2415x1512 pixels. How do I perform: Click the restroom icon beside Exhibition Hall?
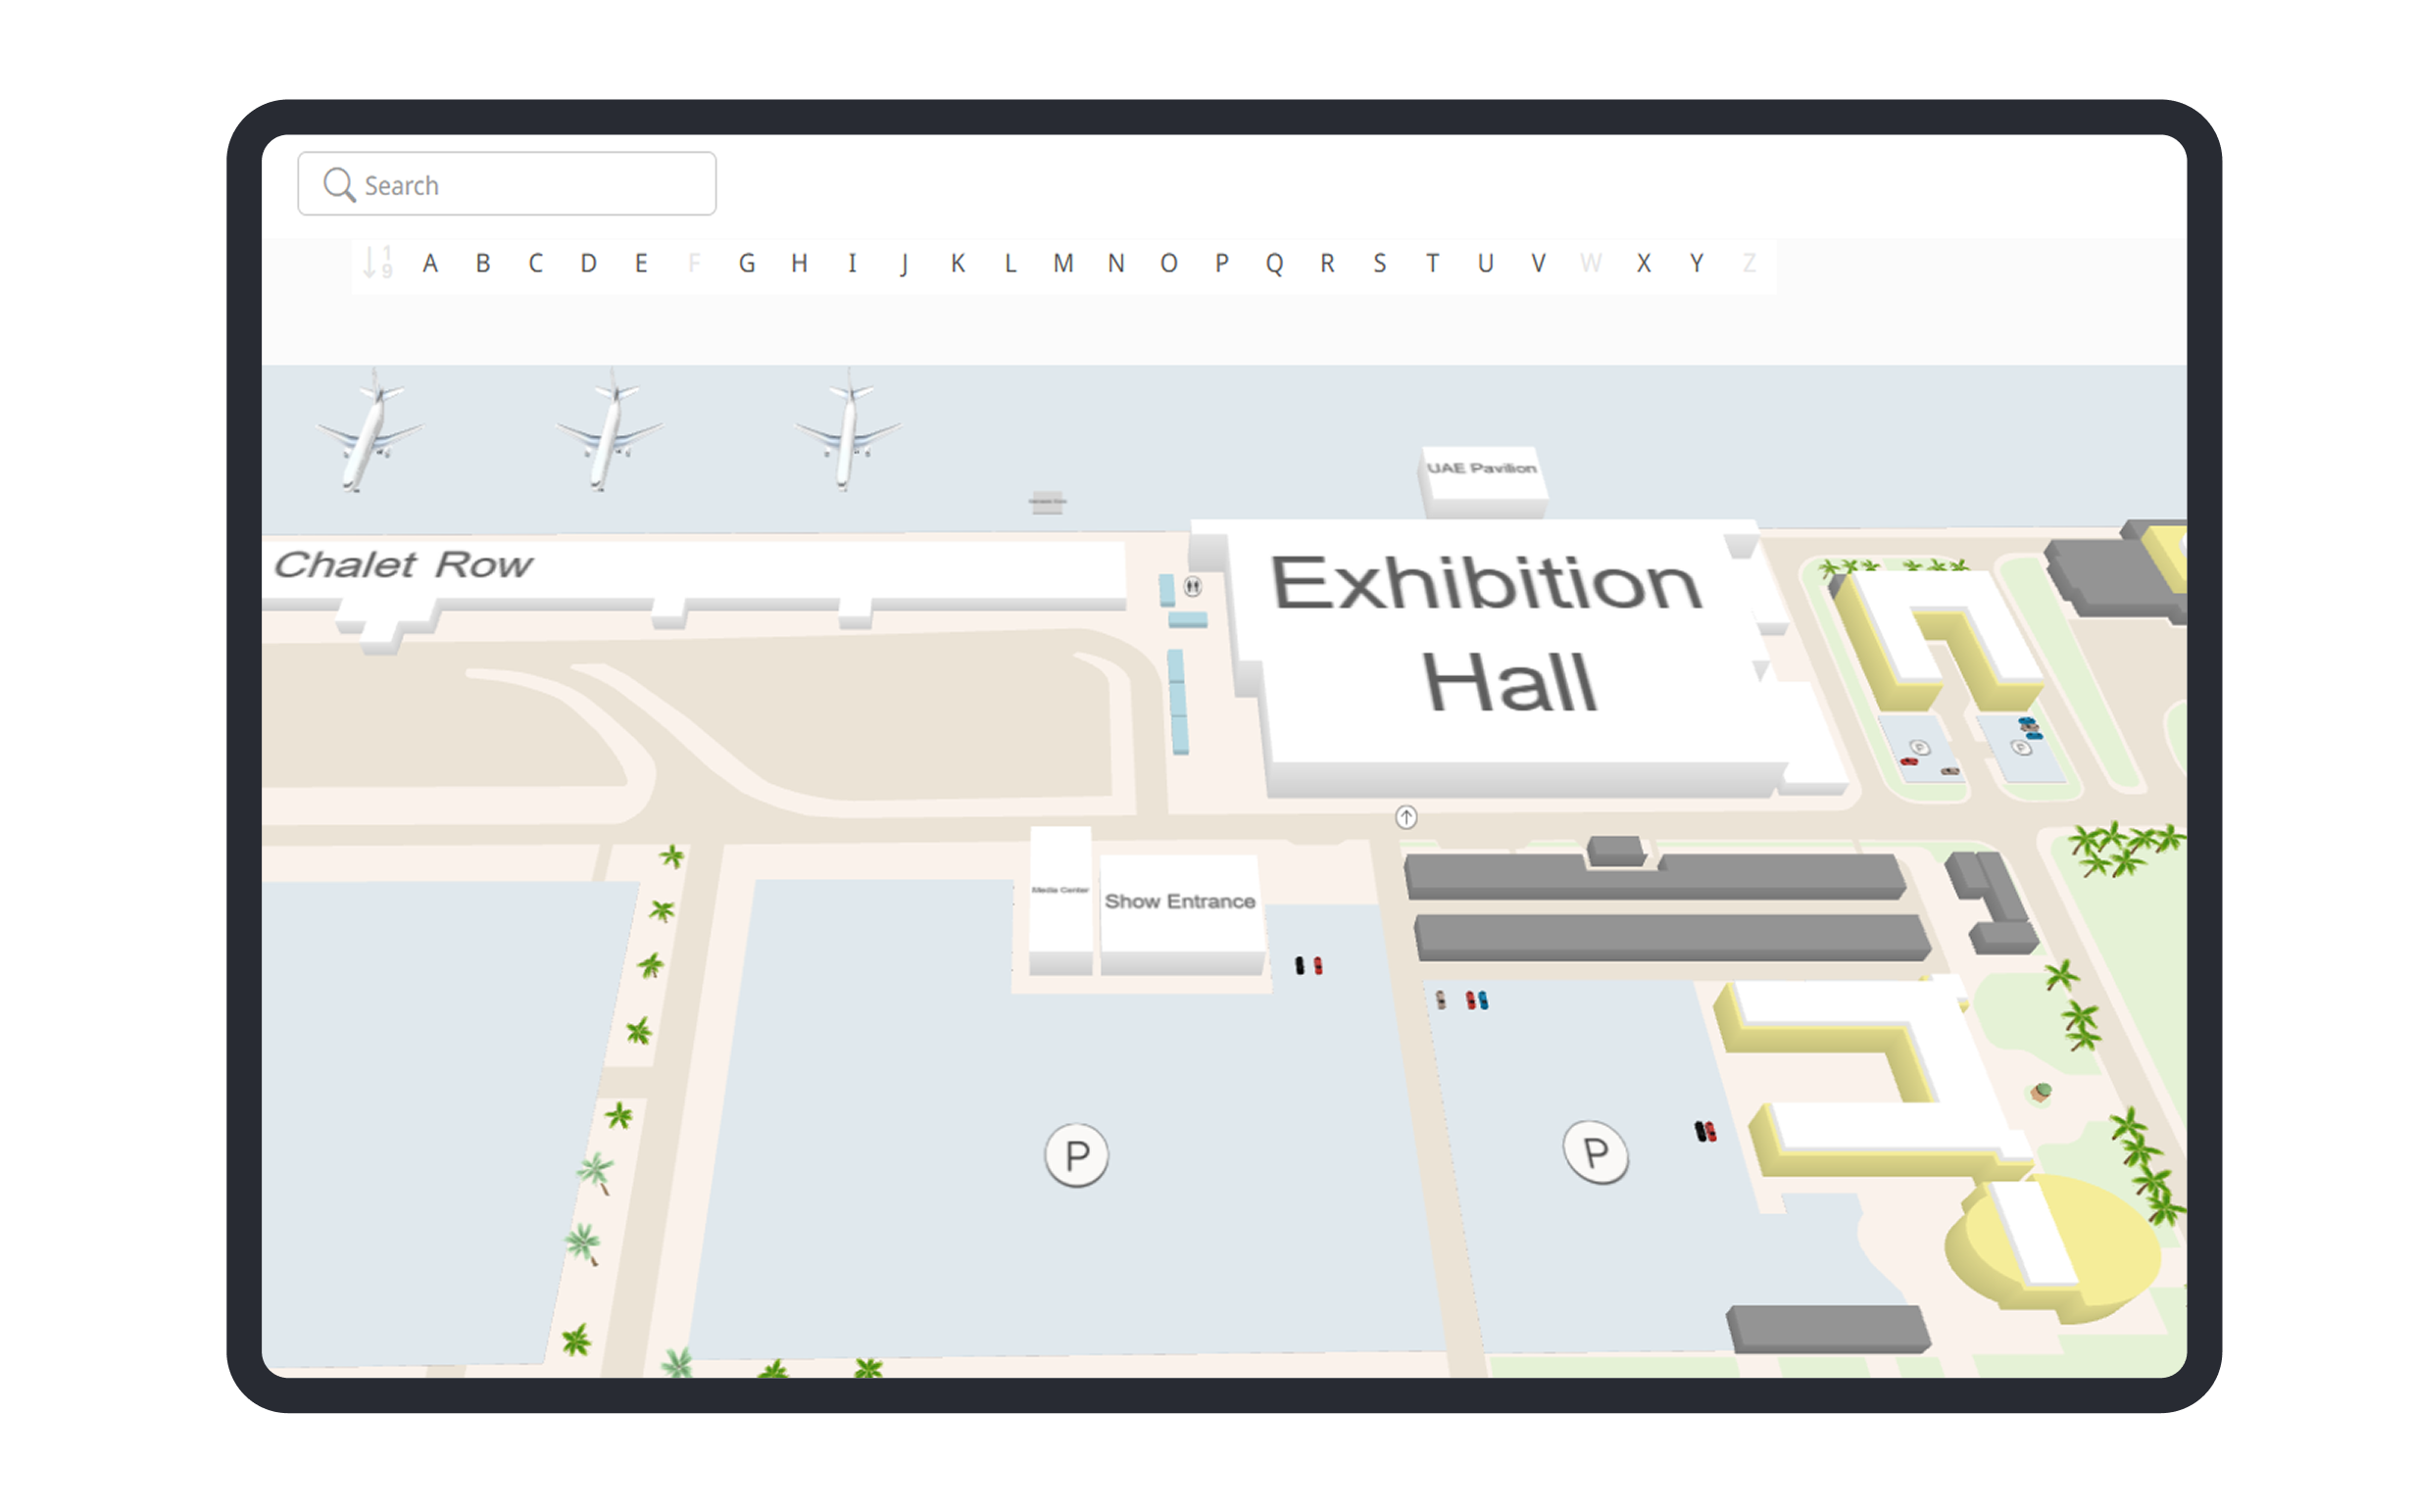point(1192,587)
